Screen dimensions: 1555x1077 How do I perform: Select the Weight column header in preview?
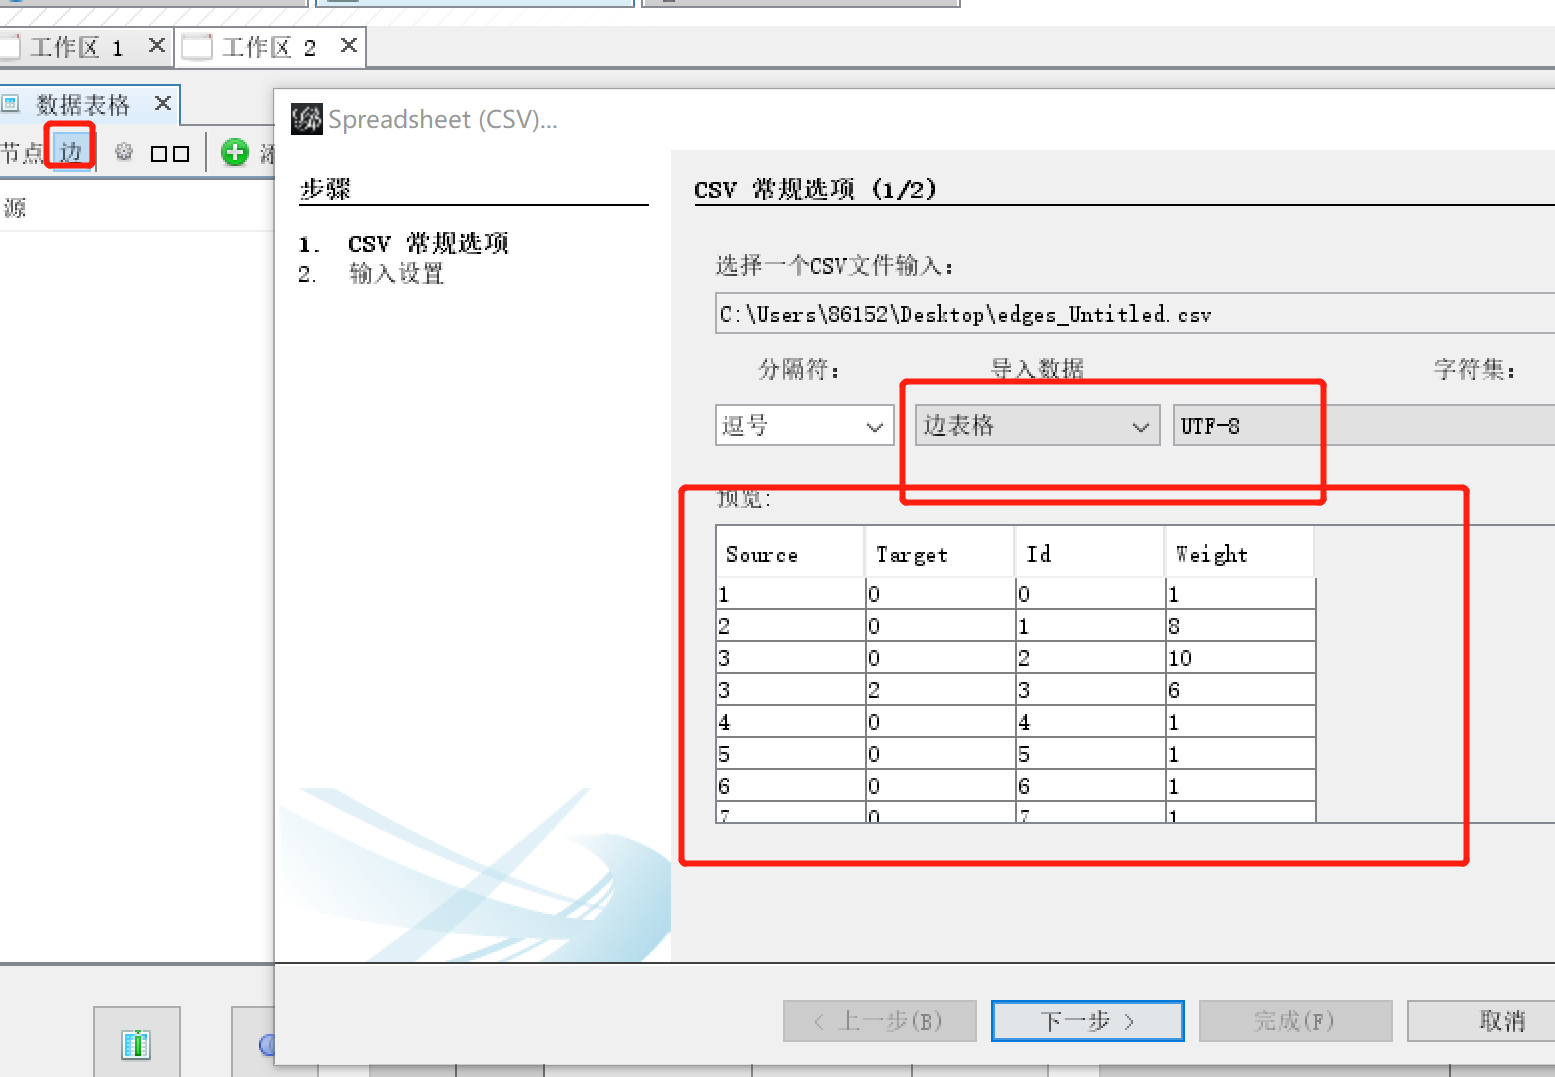point(1212,553)
